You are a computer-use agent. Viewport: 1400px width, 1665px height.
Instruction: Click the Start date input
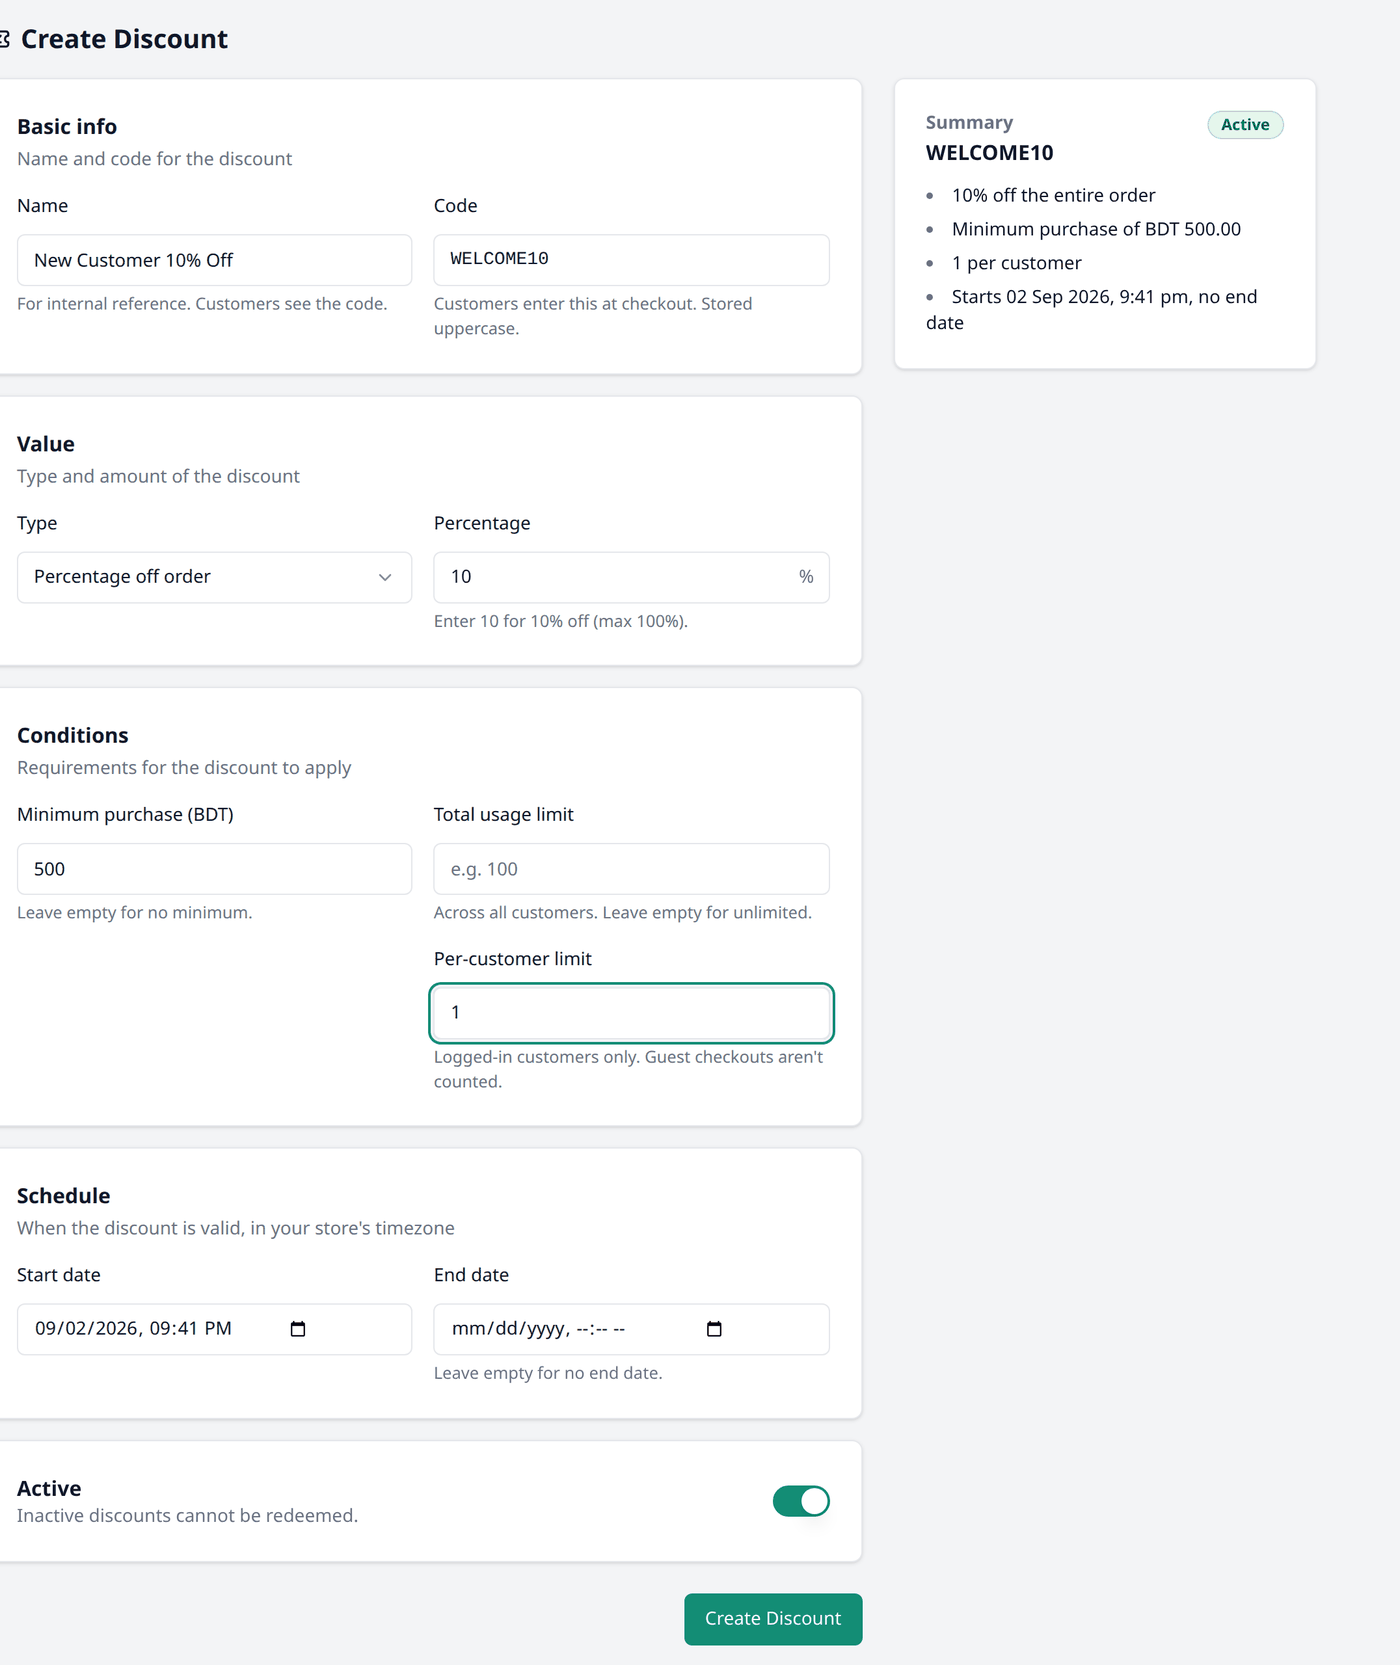(214, 1329)
